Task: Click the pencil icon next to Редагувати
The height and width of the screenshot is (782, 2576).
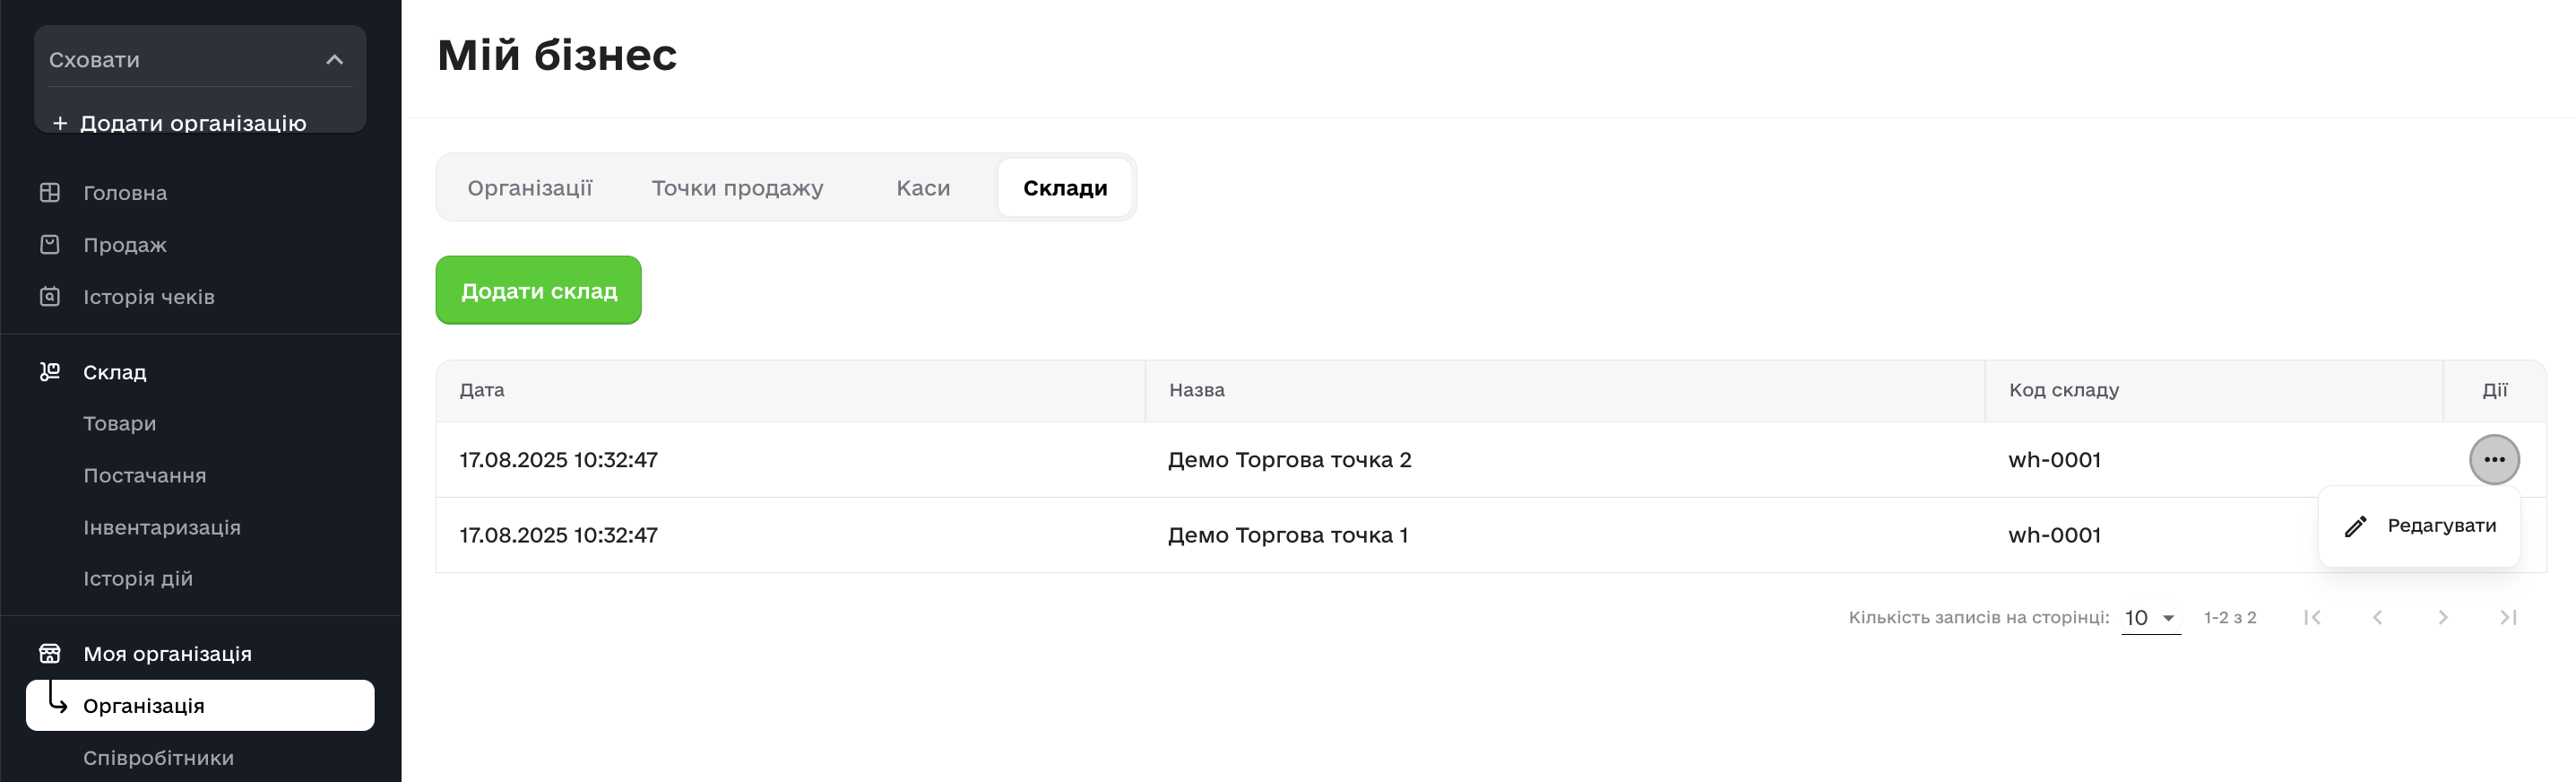Action: [x=2355, y=526]
